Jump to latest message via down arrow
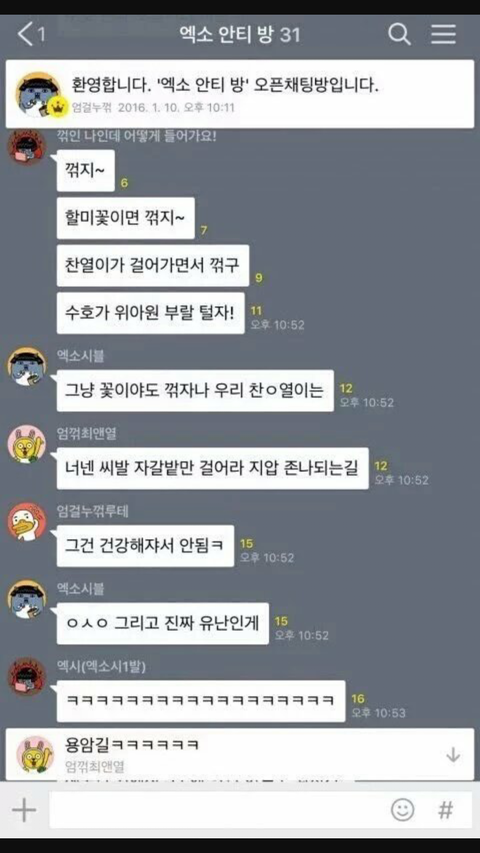Image resolution: width=480 pixels, height=853 pixels. (x=453, y=755)
